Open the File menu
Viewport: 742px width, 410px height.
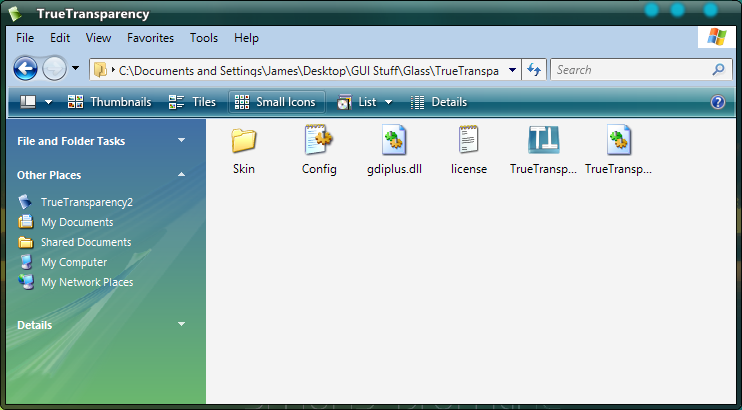tap(25, 38)
